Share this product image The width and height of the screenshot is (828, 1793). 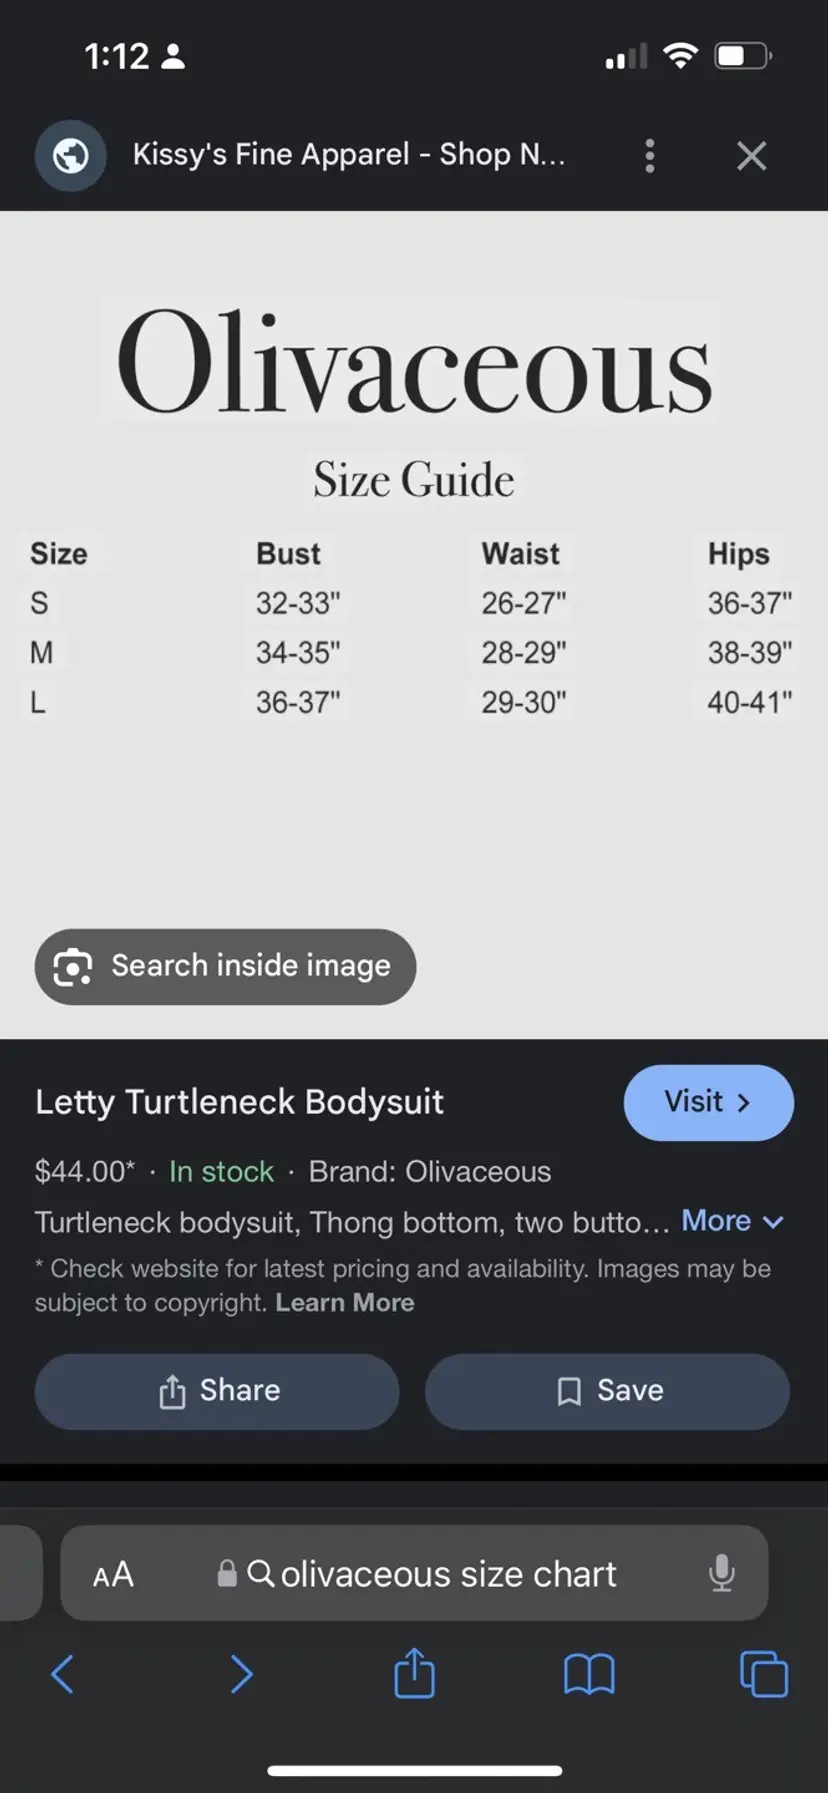pos(217,1391)
